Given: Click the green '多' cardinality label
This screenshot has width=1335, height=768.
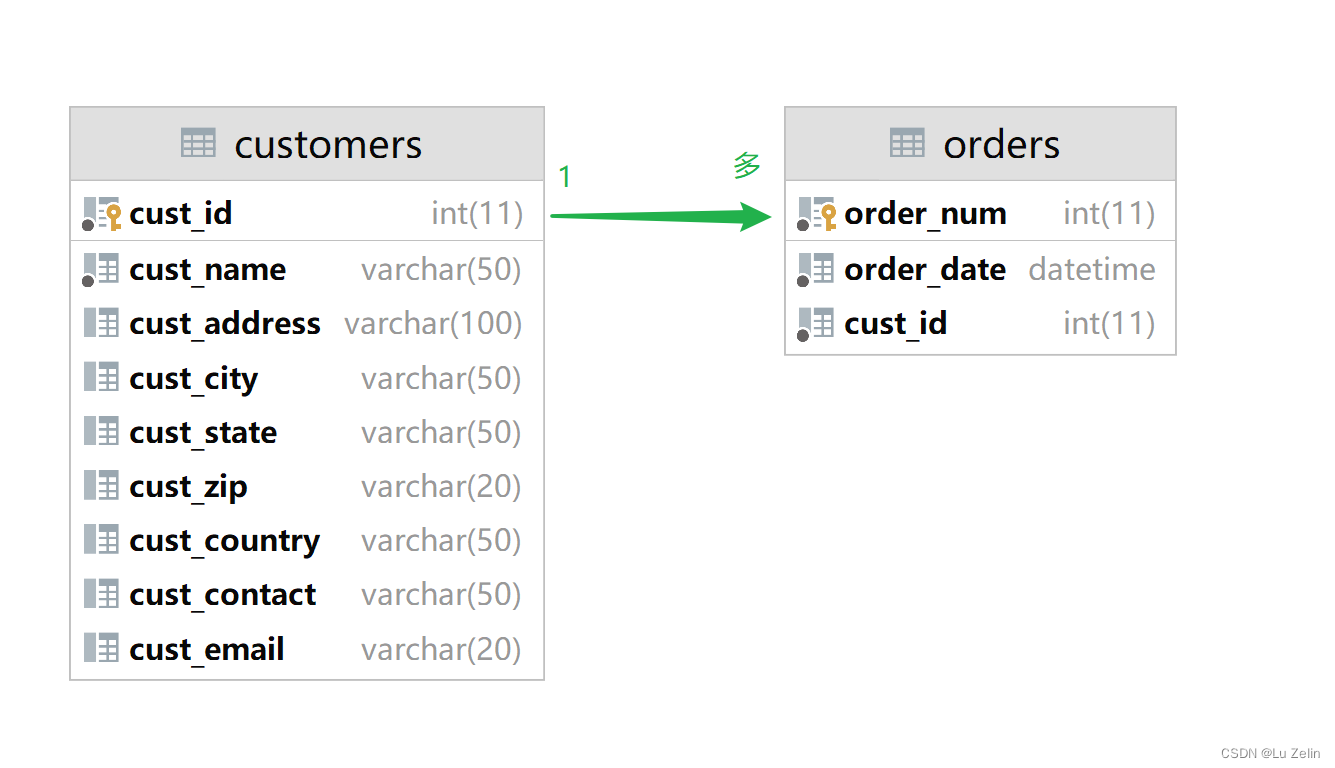Looking at the screenshot, I should coord(747,165).
